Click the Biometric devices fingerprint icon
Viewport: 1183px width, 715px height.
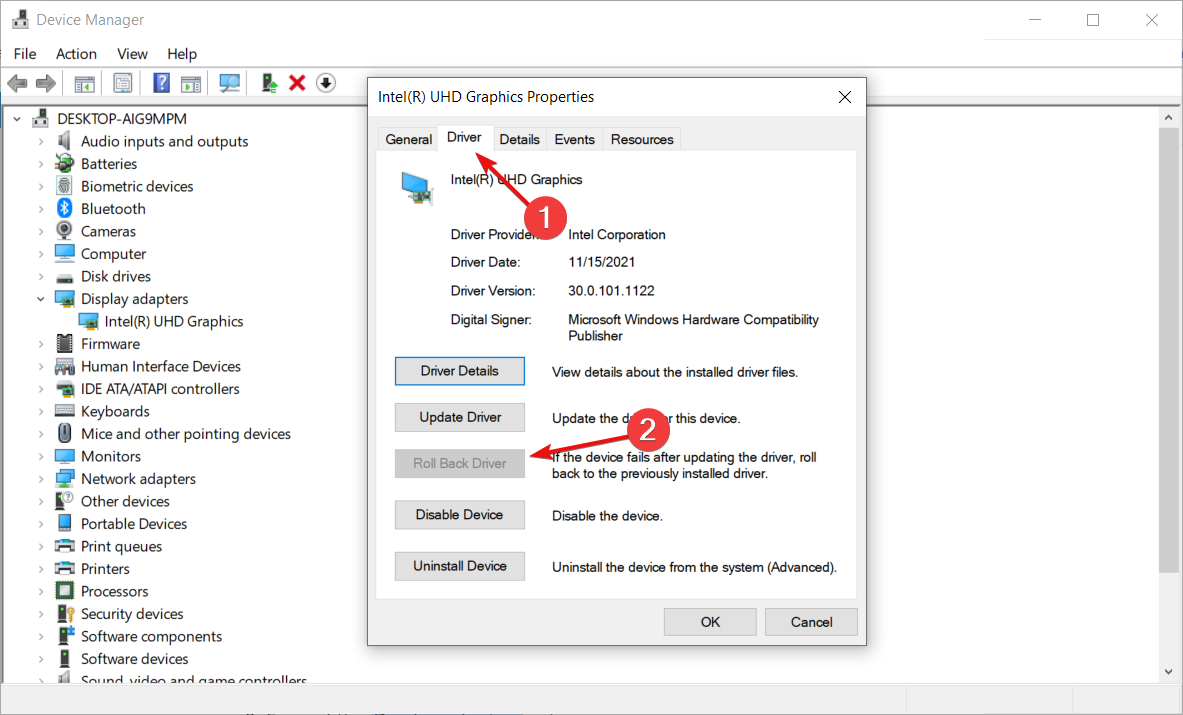(65, 186)
